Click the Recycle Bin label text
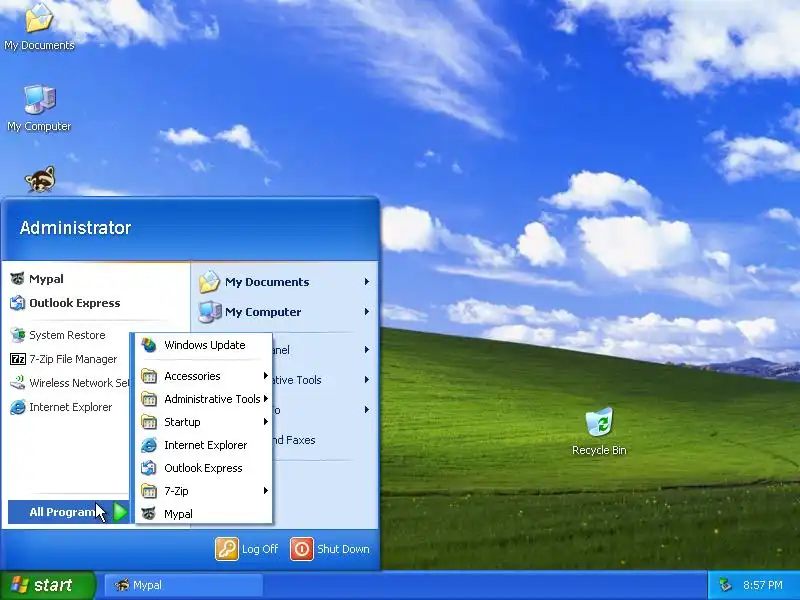The image size is (800, 600). [x=599, y=450]
